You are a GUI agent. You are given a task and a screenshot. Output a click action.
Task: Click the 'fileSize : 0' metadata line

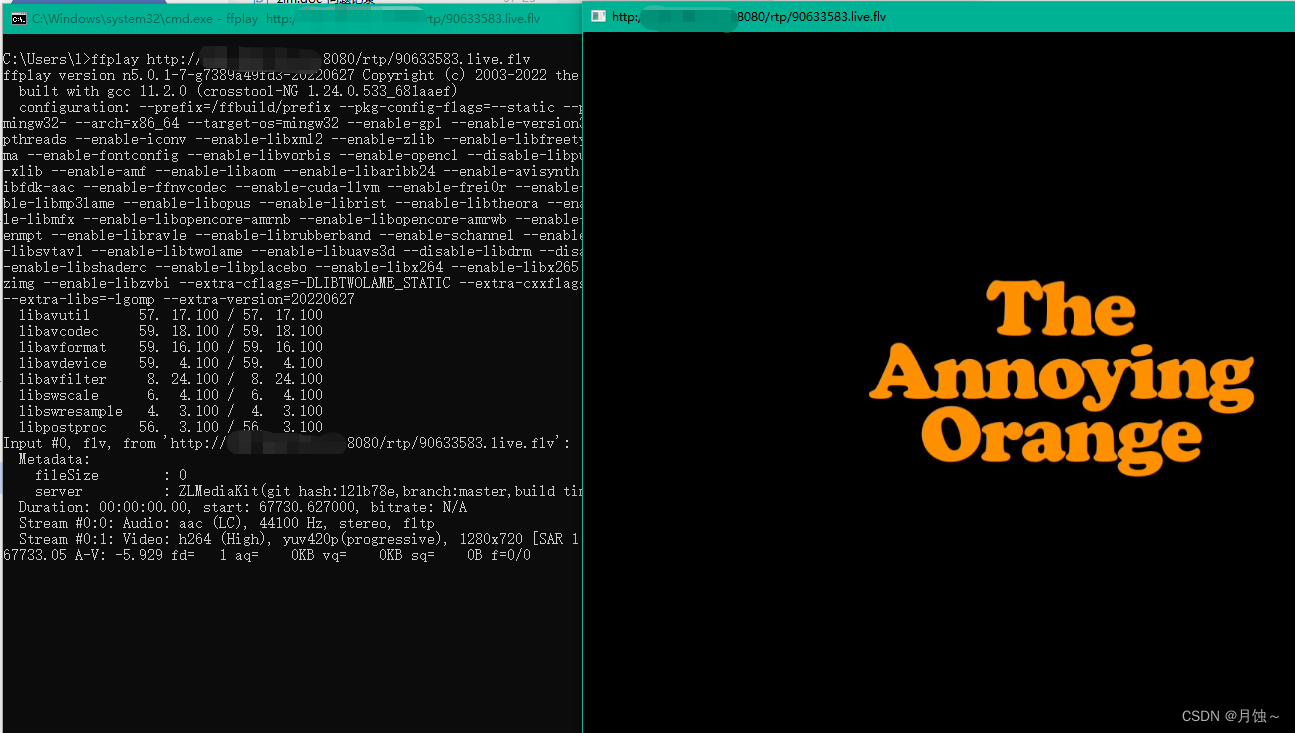pyautogui.click(x=111, y=475)
